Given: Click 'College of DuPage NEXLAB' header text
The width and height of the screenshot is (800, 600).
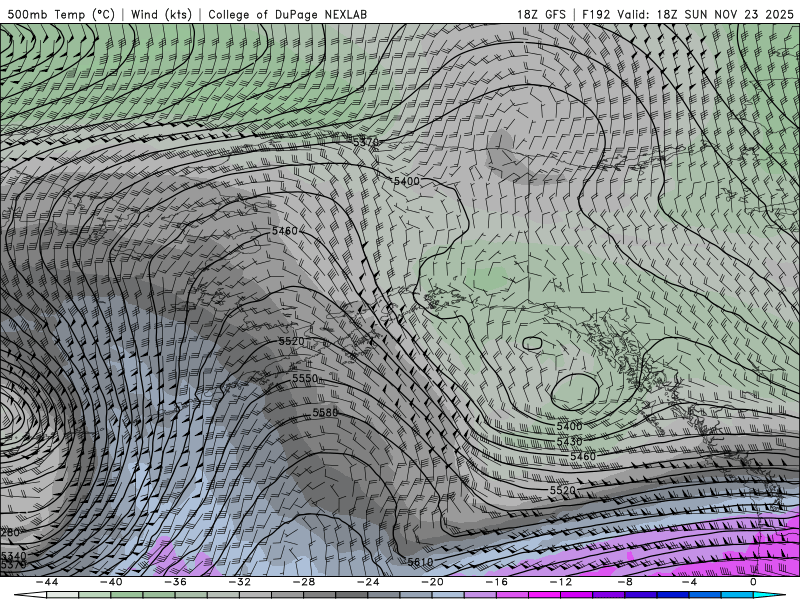Looking at the screenshot, I should [x=287, y=14].
